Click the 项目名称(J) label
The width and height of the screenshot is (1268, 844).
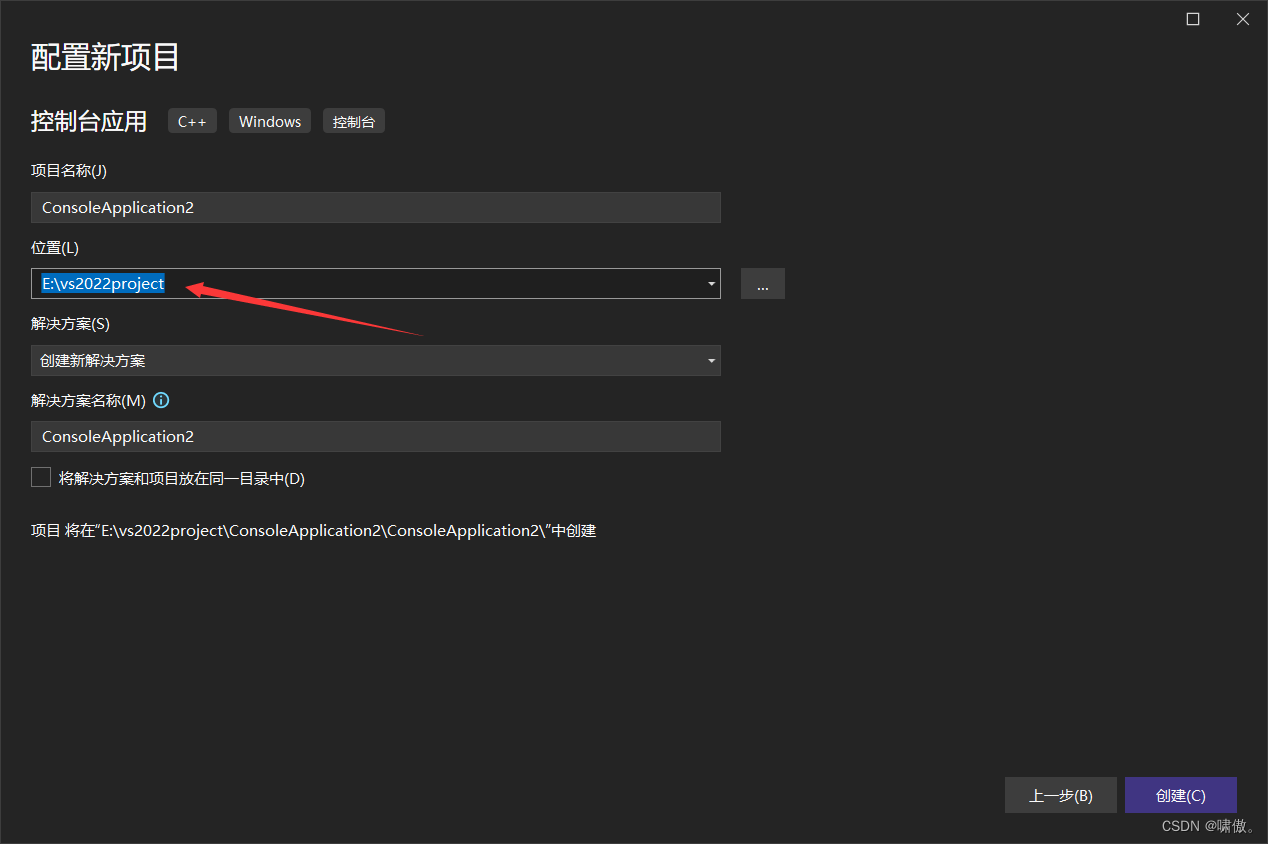click(68, 171)
